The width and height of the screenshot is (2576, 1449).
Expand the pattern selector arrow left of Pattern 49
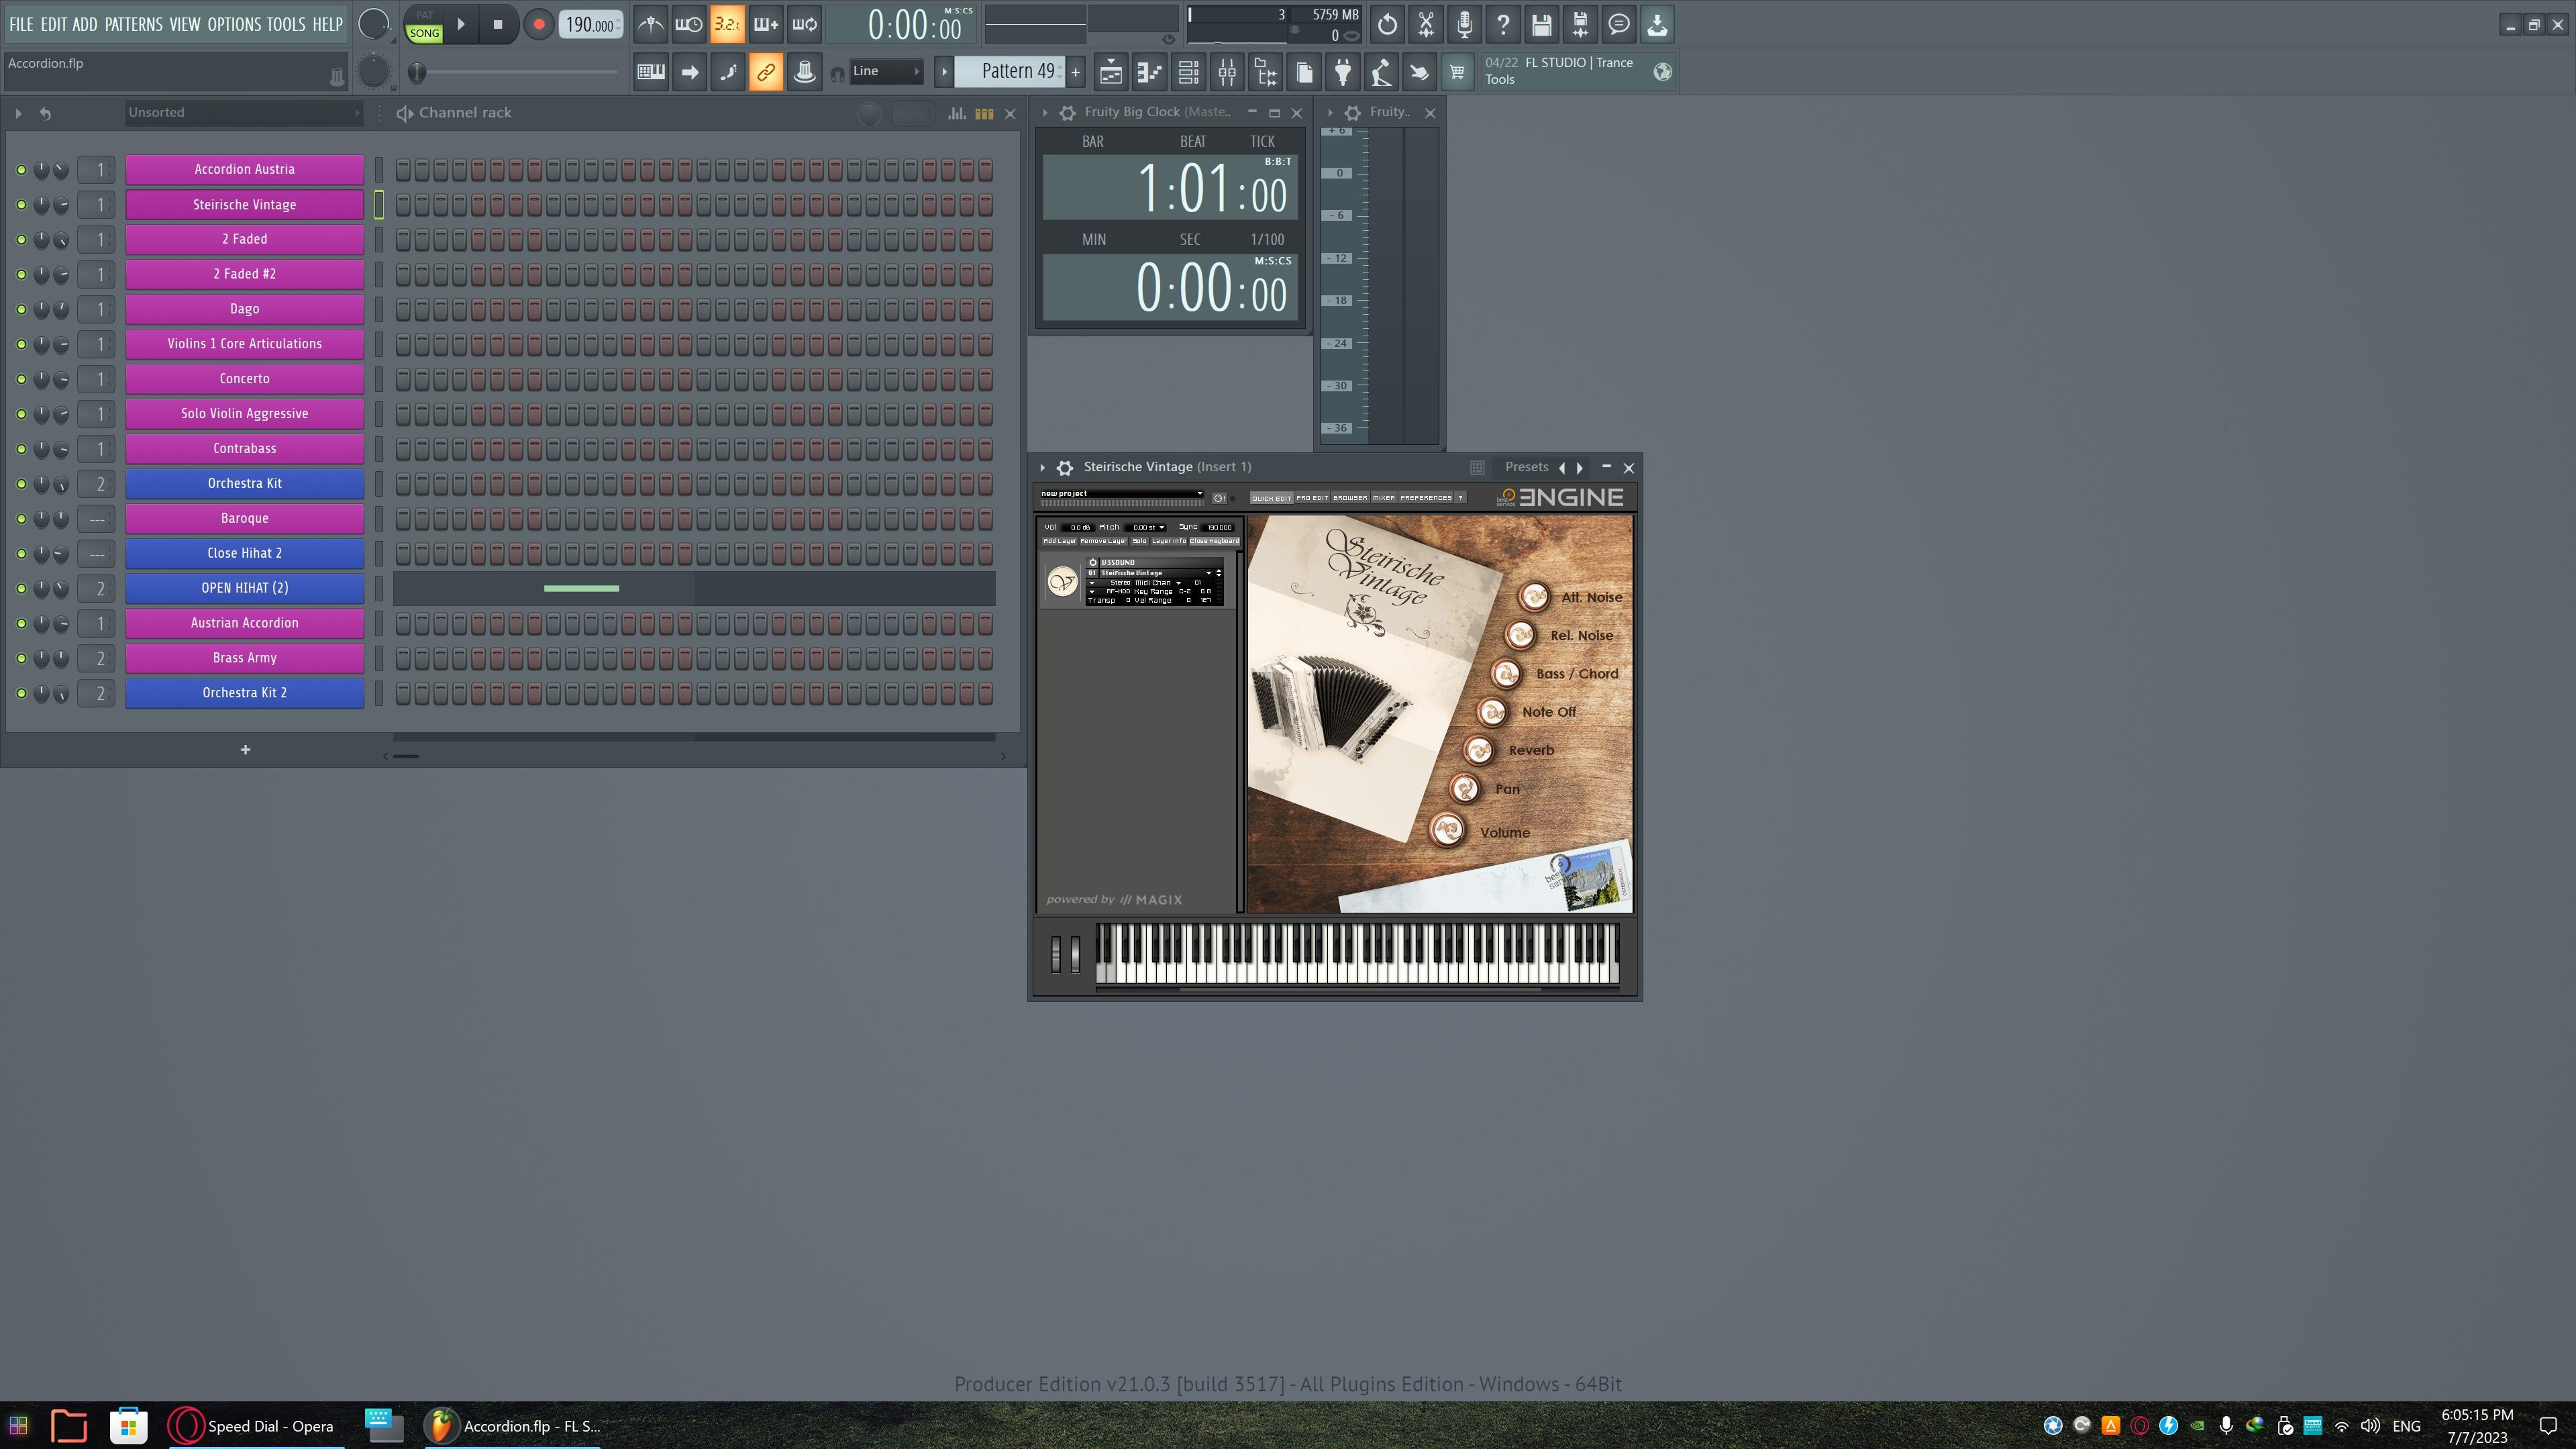[943, 71]
